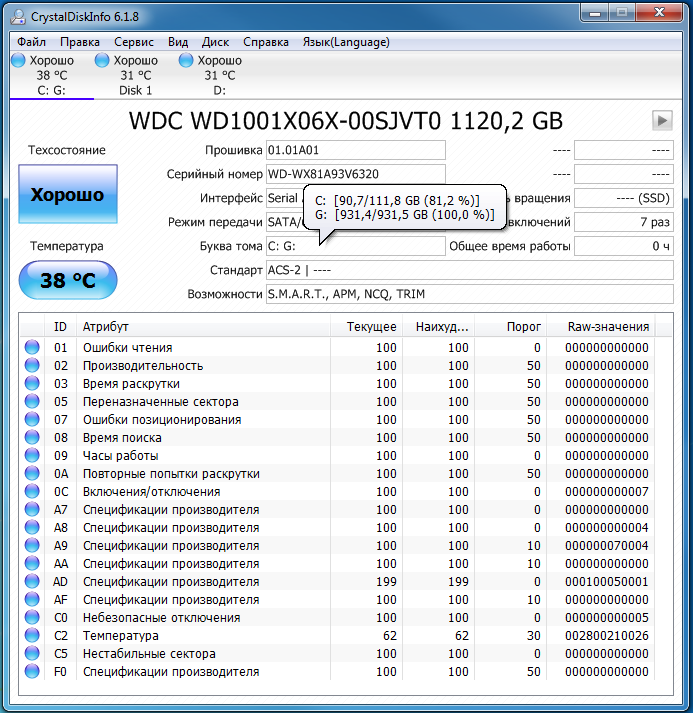Select the Часы работы attribute name
This screenshot has height=713, width=693.
tap(121, 456)
